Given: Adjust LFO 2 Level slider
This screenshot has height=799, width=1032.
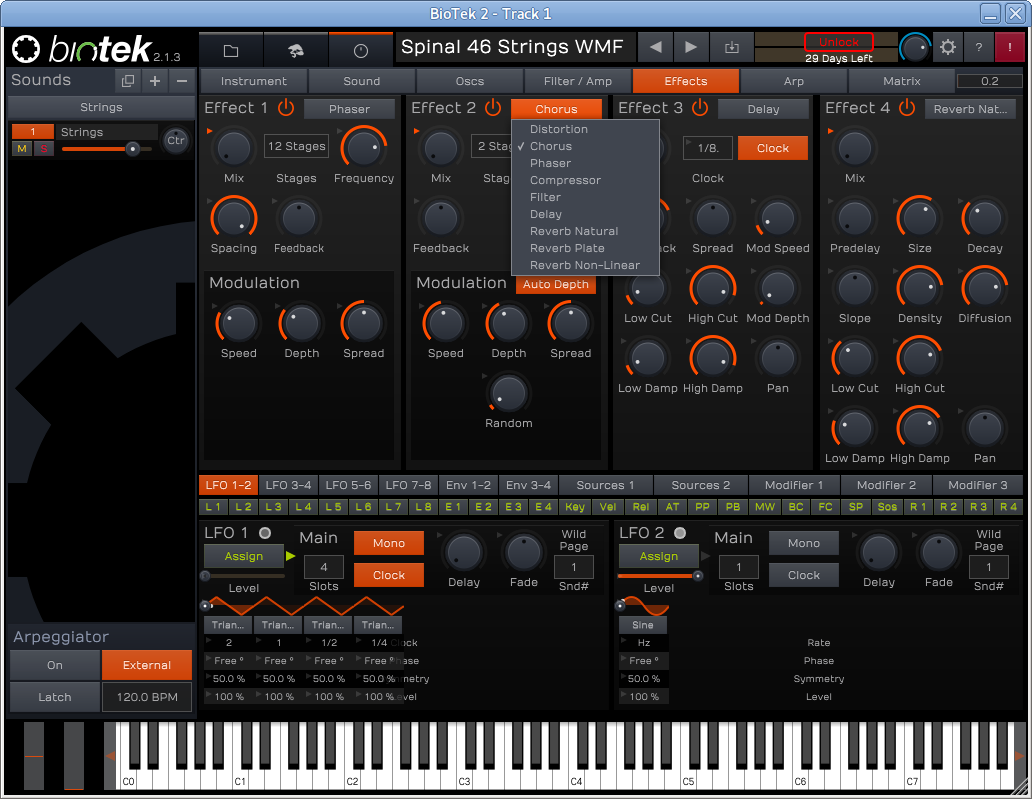Looking at the screenshot, I should 658,576.
